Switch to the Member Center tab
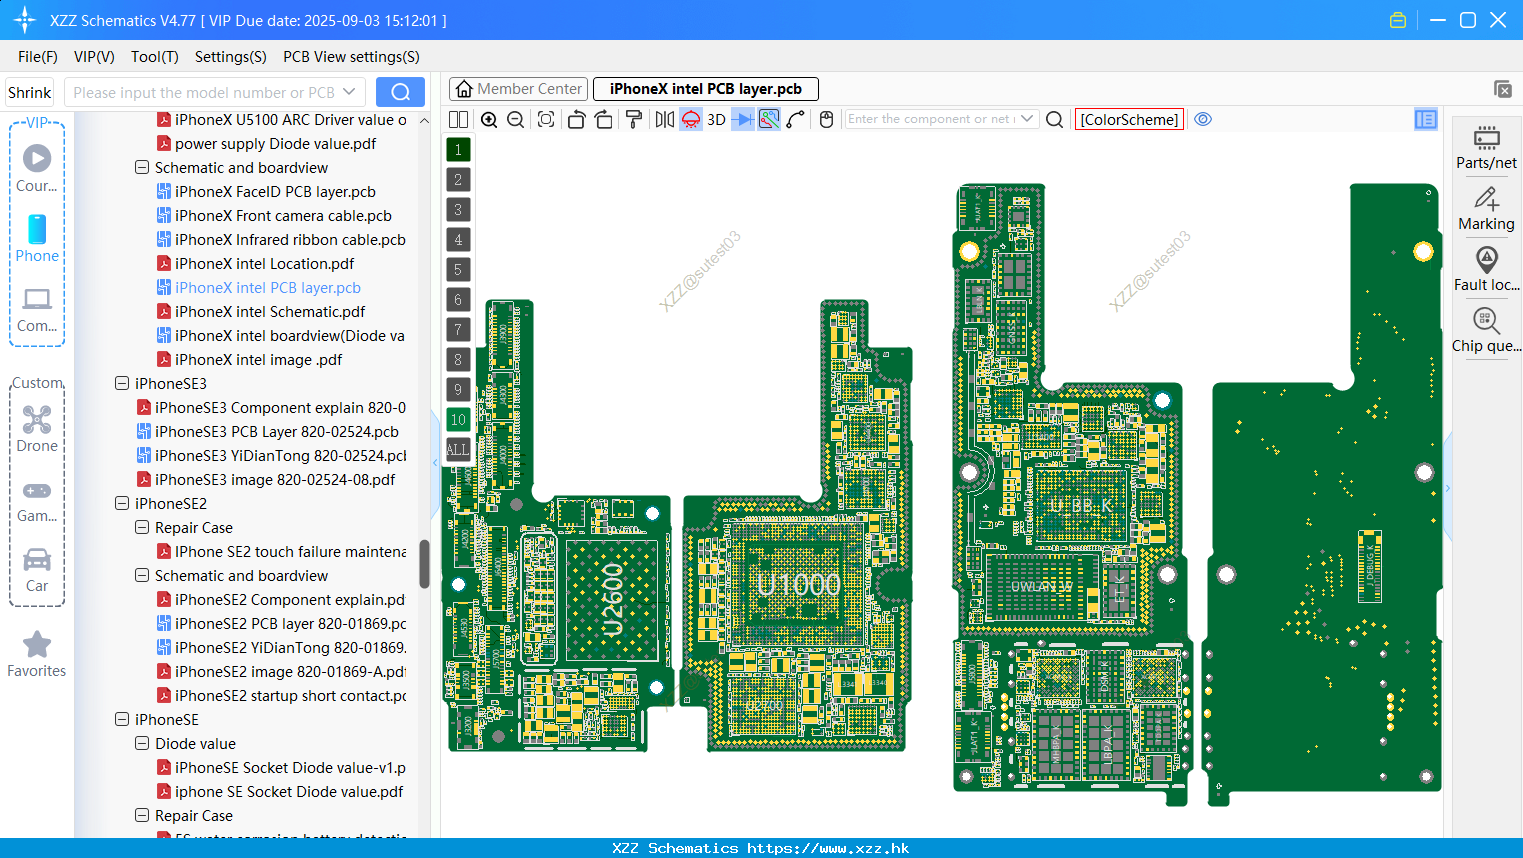The width and height of the screenshot is (1523, 858). tap(518, 89)
